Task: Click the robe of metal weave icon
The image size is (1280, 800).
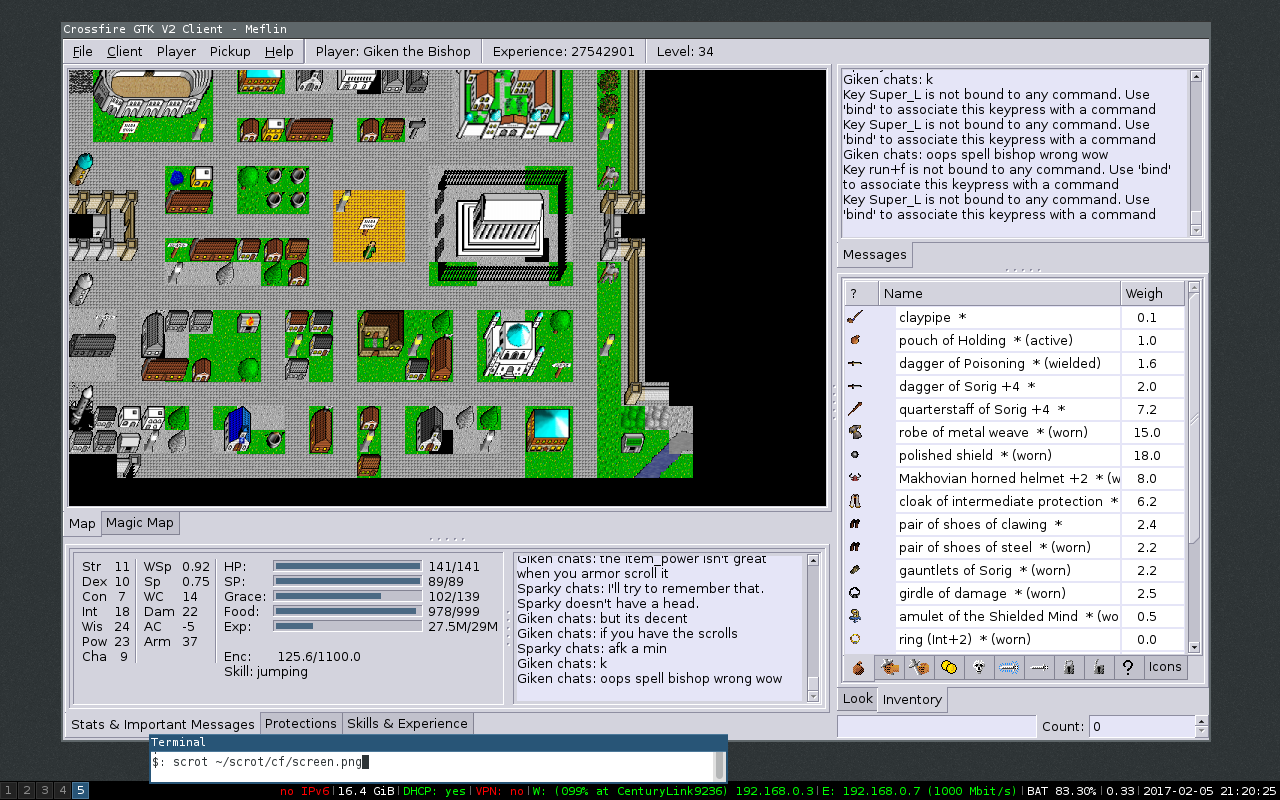Action: (855, 432)
